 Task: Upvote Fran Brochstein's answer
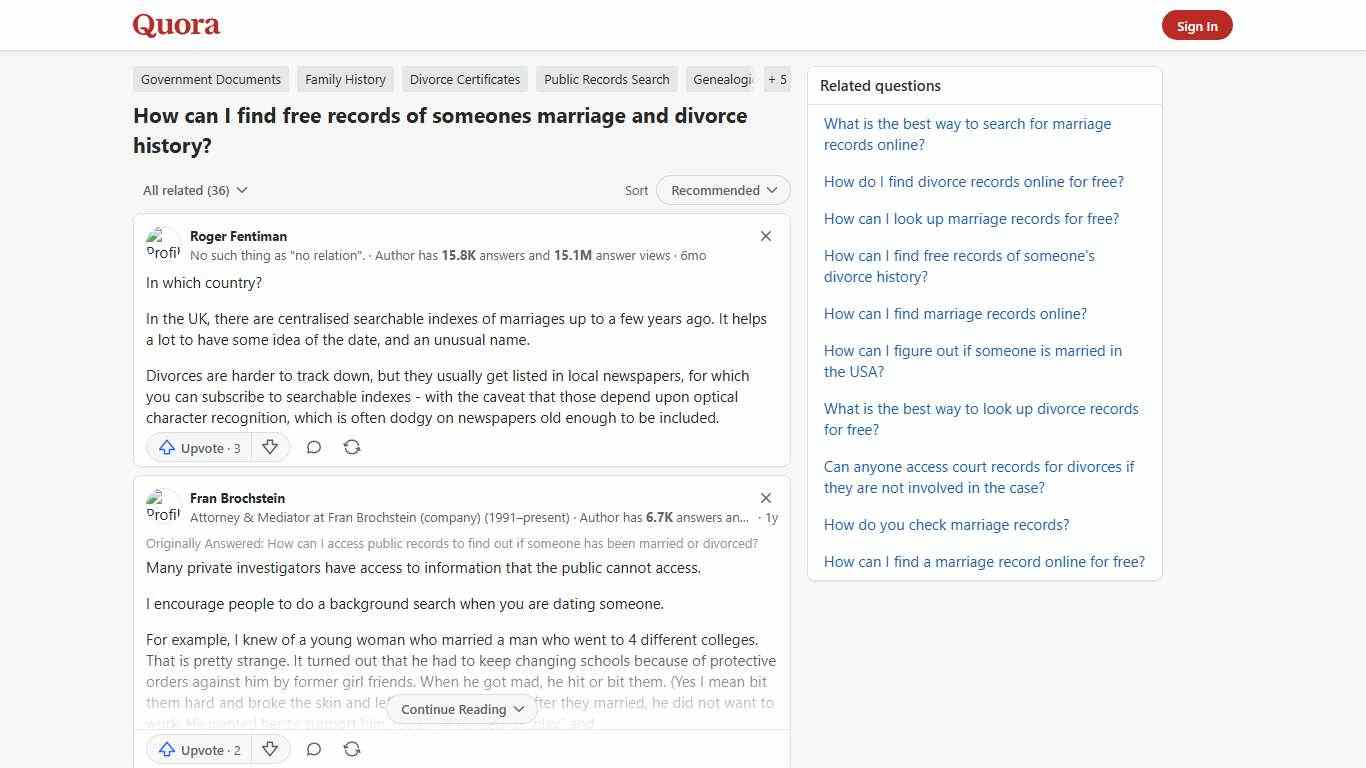point(198,749)
